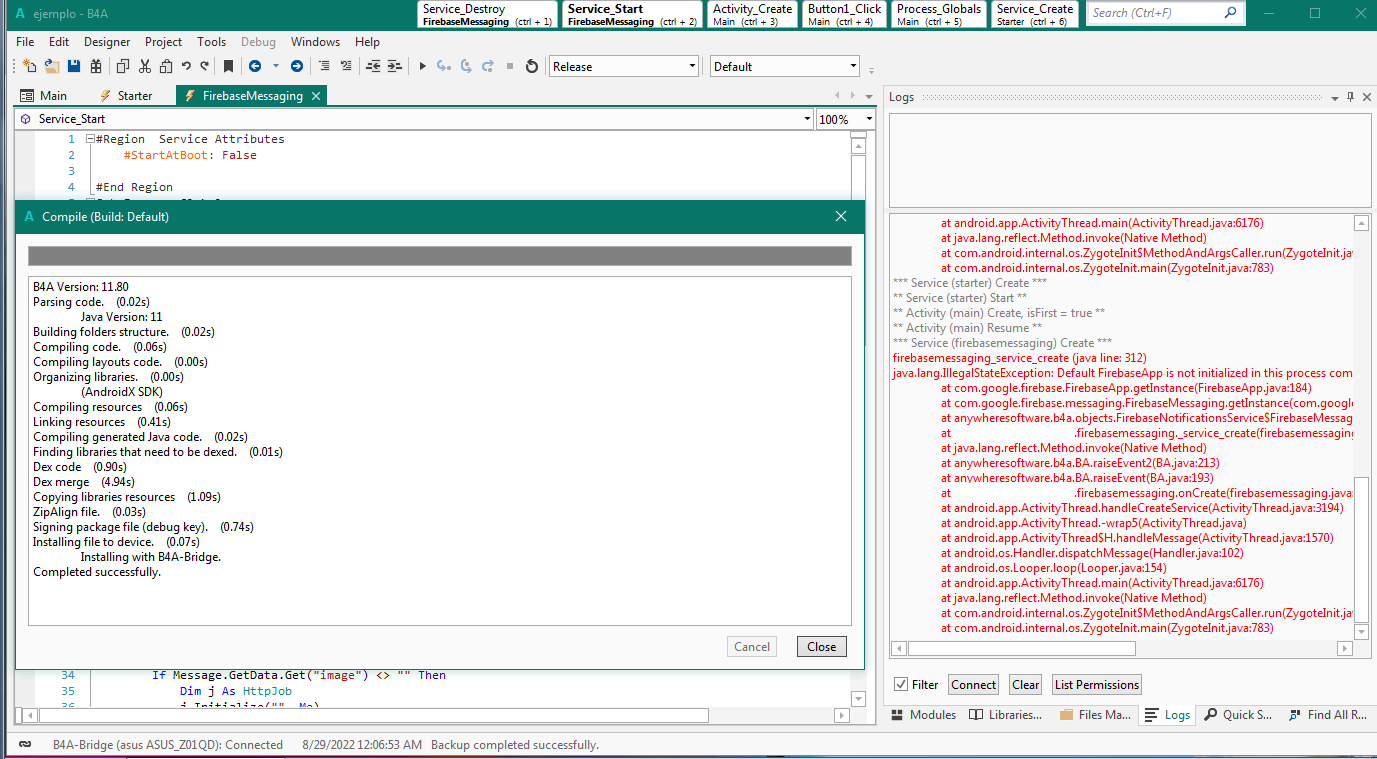Open the Project menu
Image resolution: width=1377 pixels, height=759 pixels.
pyautogui.click(x=163, y=42)
